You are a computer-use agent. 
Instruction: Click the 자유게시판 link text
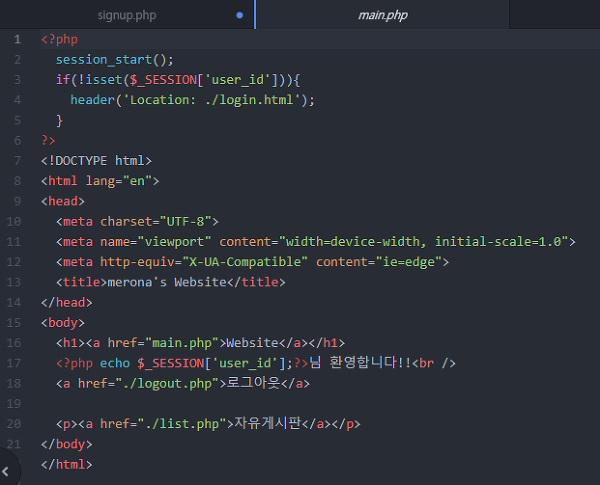coord(268,423)
